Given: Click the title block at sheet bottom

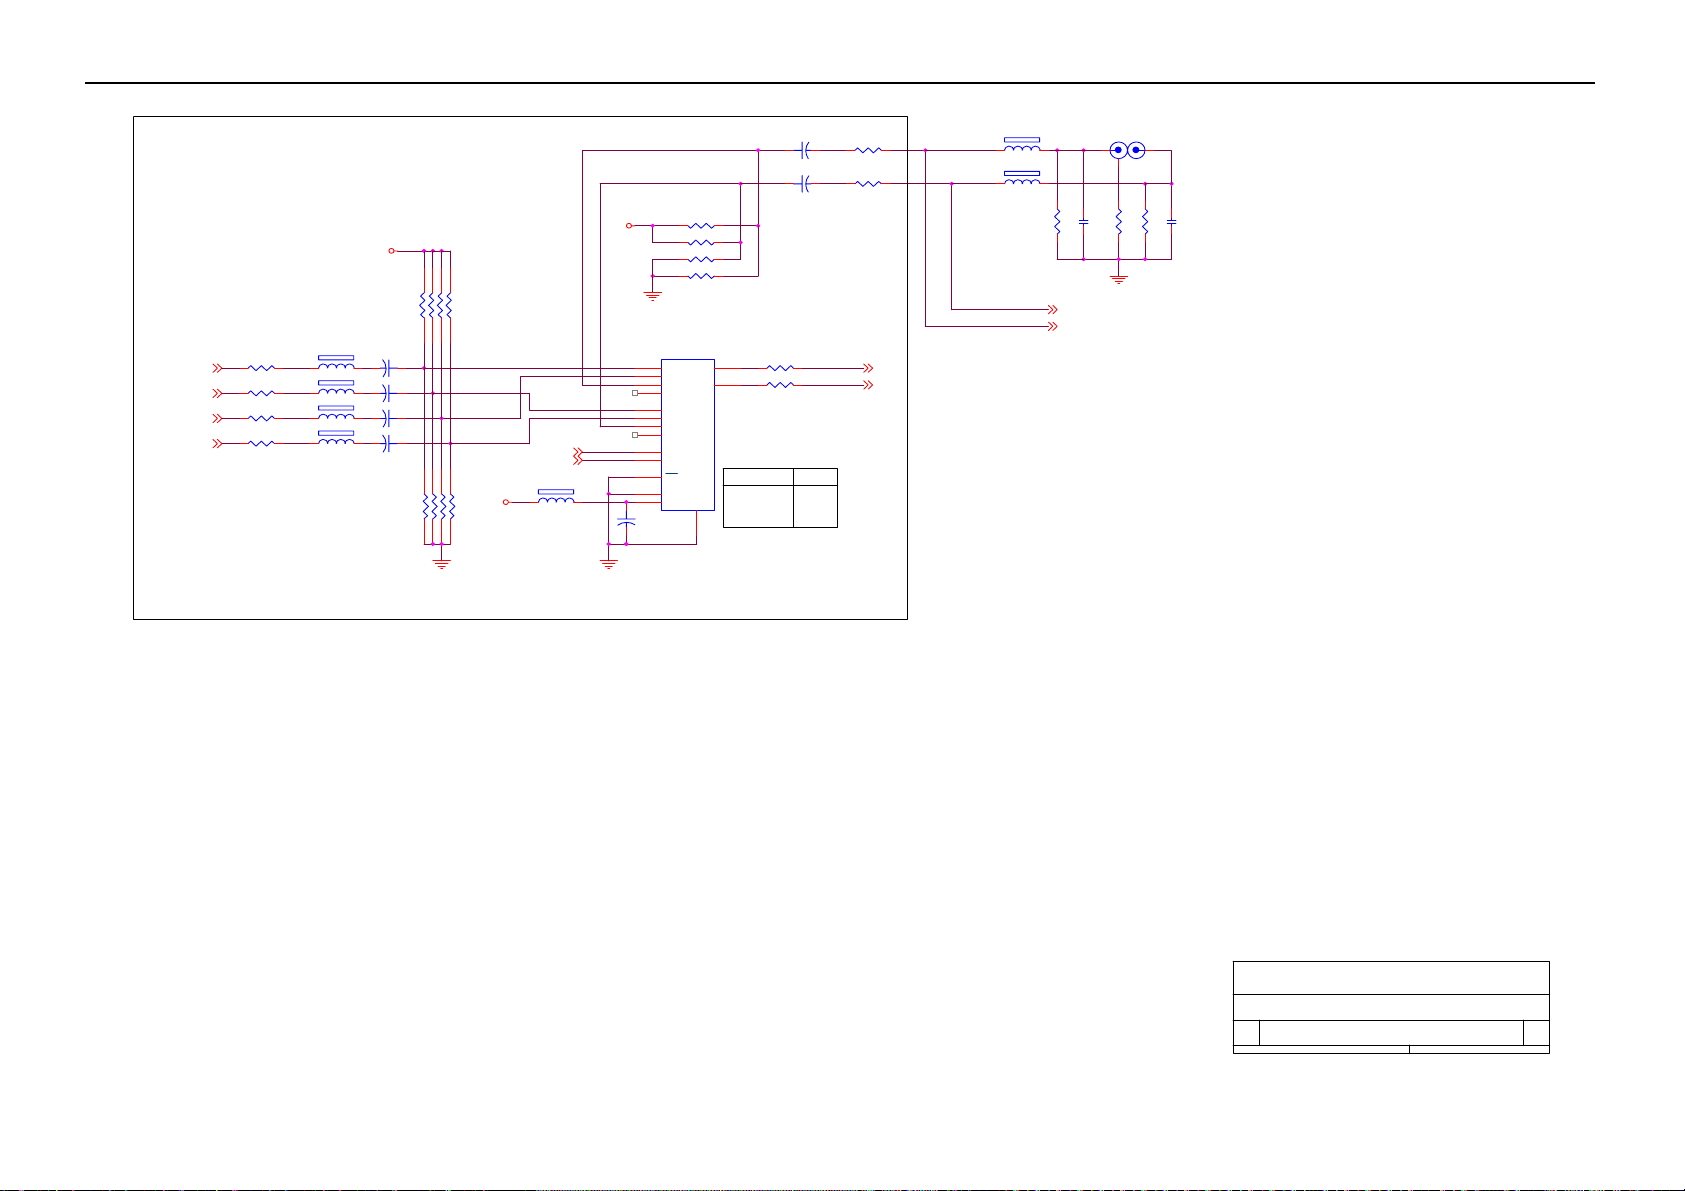Looking at the screenshot, I should pyautogui.click(x=1391, y=1007).
